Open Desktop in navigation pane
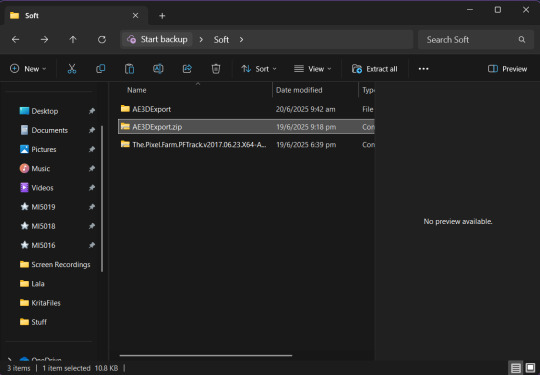Screen dimensions: 540x375 coord(45,111)
